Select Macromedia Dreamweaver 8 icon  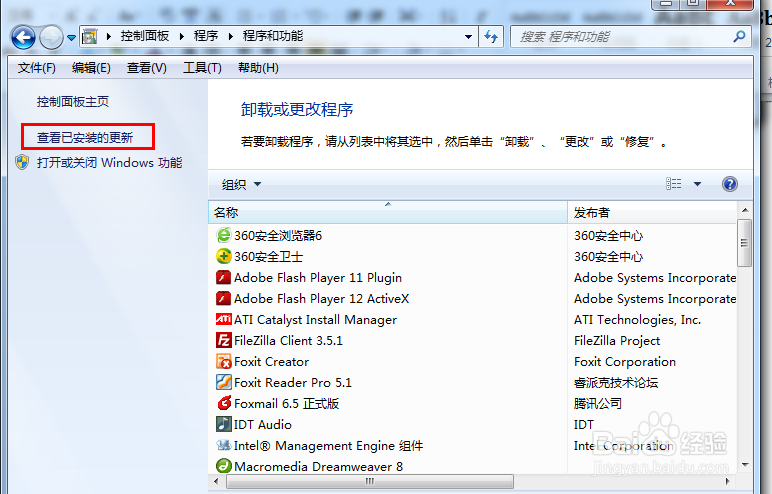pyautogui.click(x=224, y=466)
